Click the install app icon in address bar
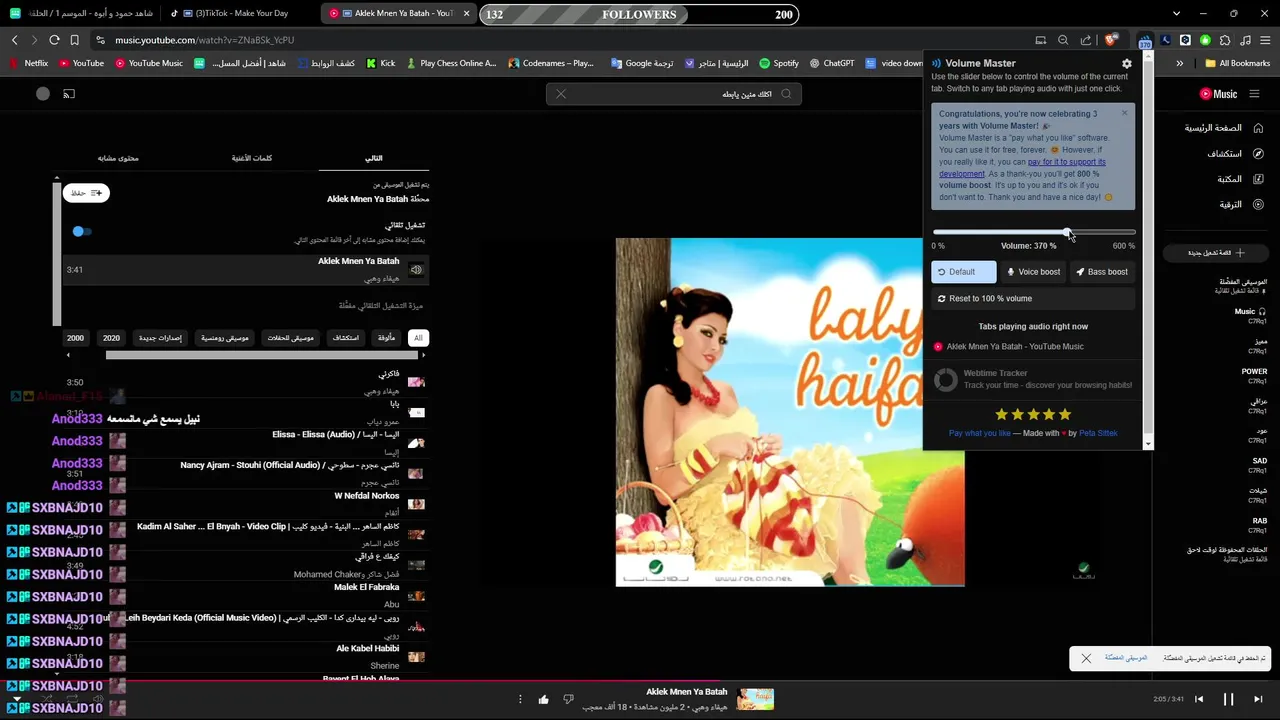 pos(1041,40)
